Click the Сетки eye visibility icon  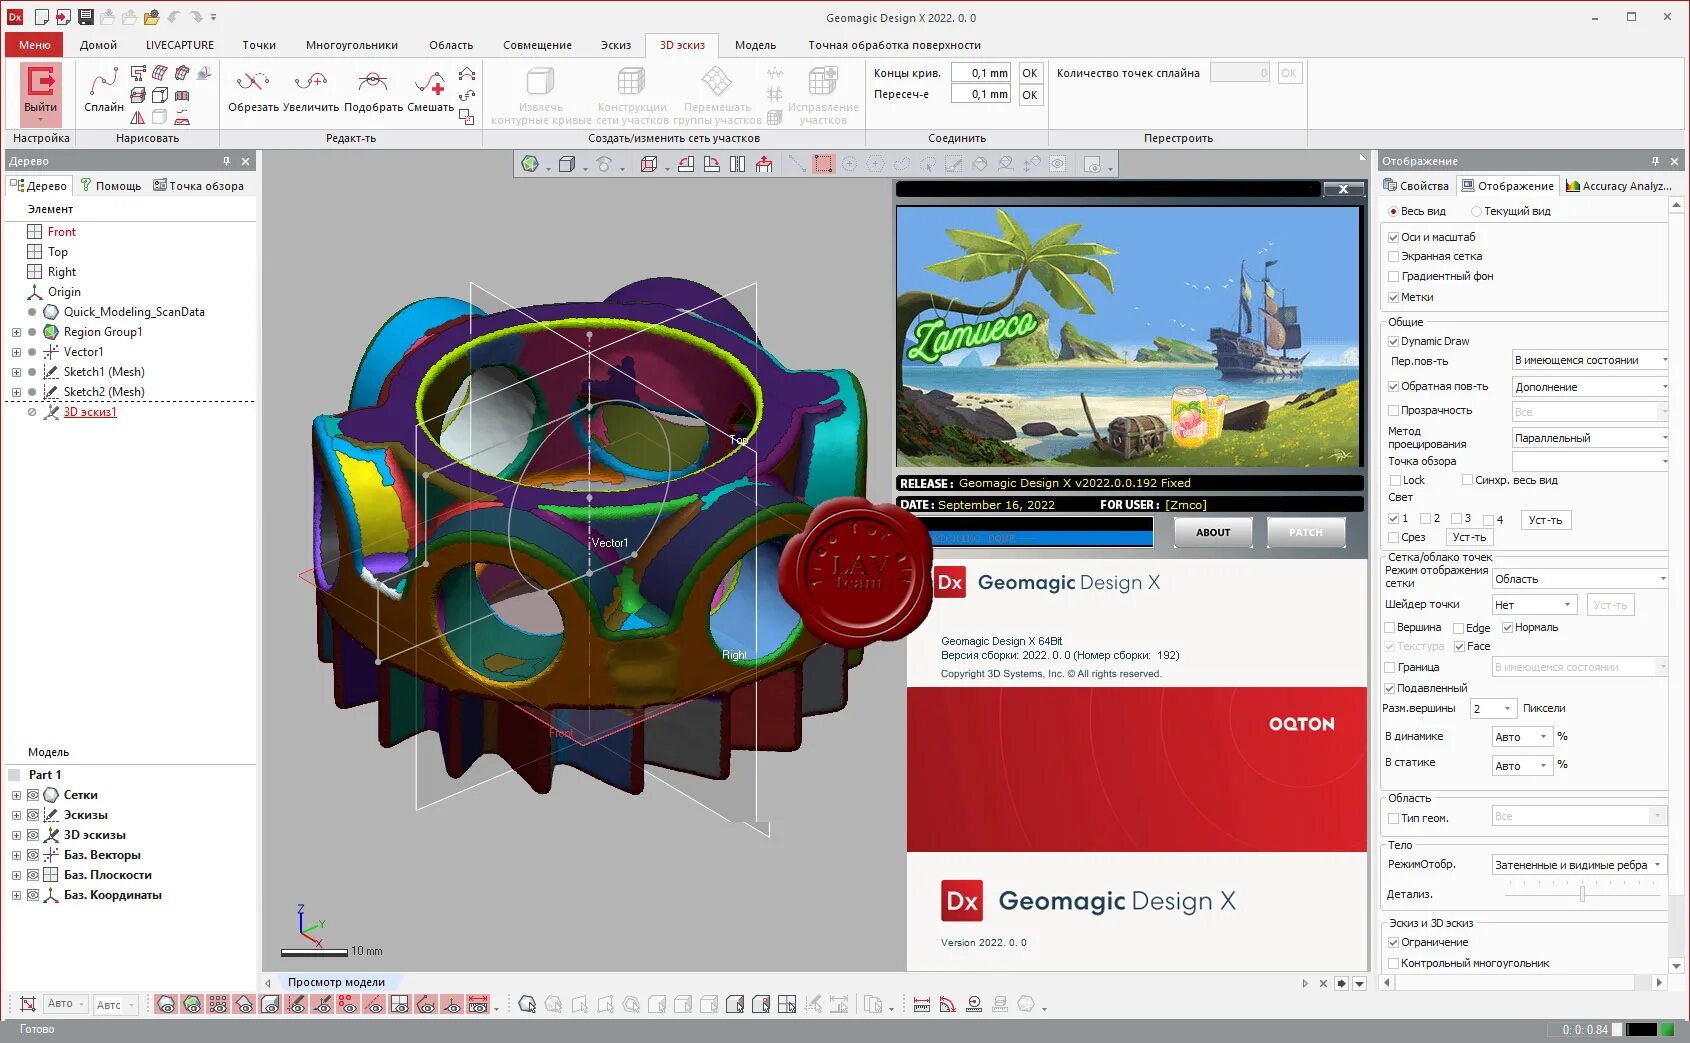click(33, 795)
